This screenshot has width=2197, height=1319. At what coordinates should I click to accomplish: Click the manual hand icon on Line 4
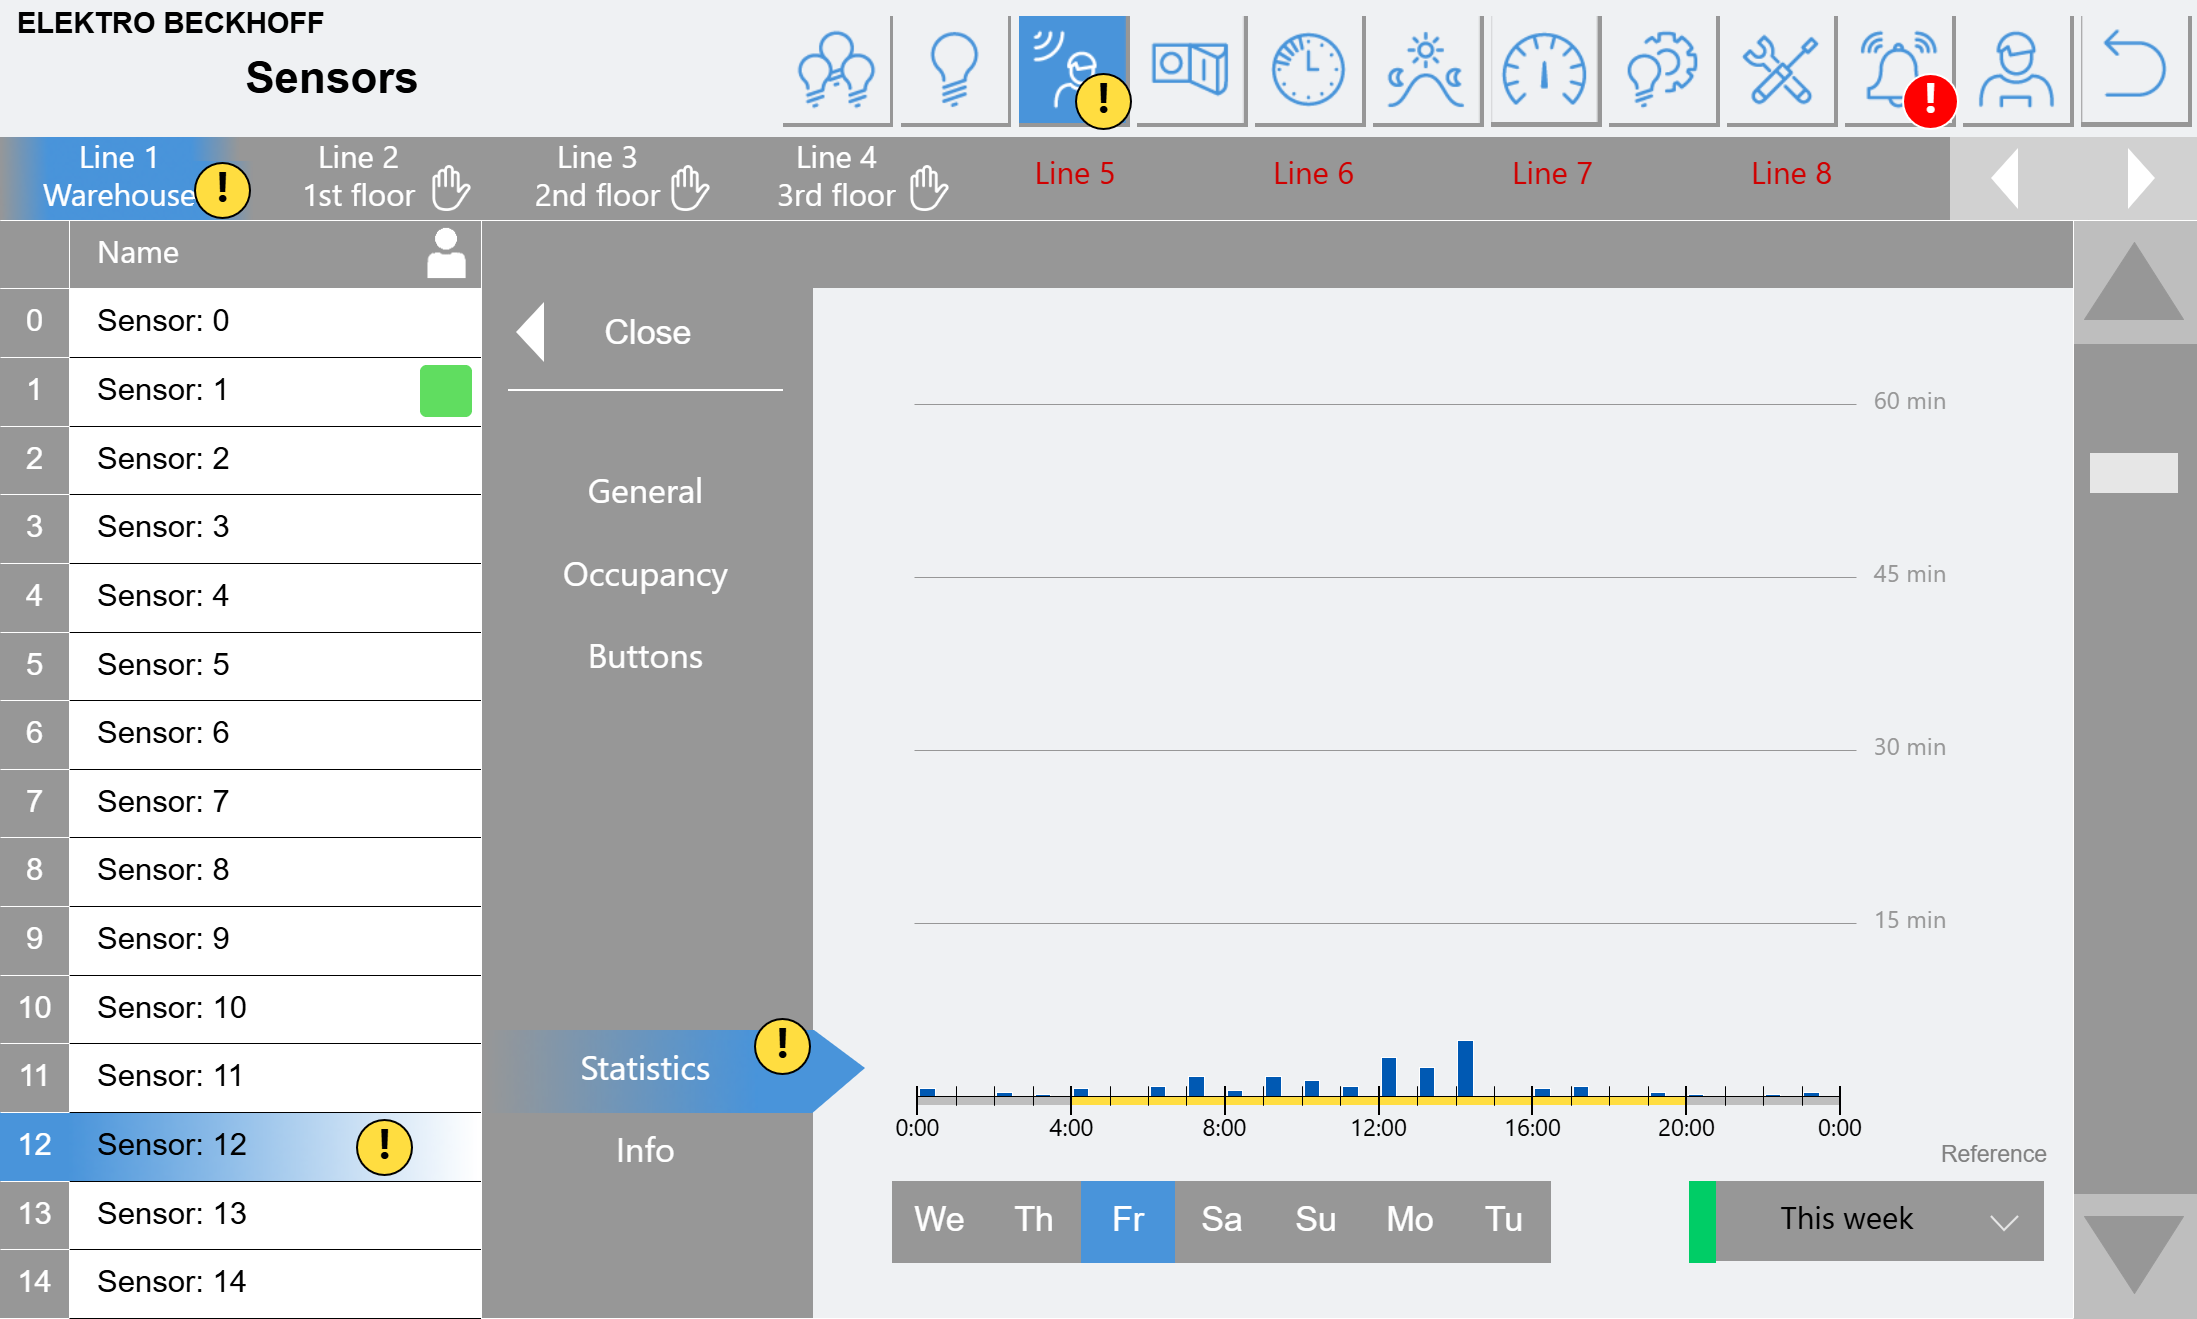[x=928, y=188]
